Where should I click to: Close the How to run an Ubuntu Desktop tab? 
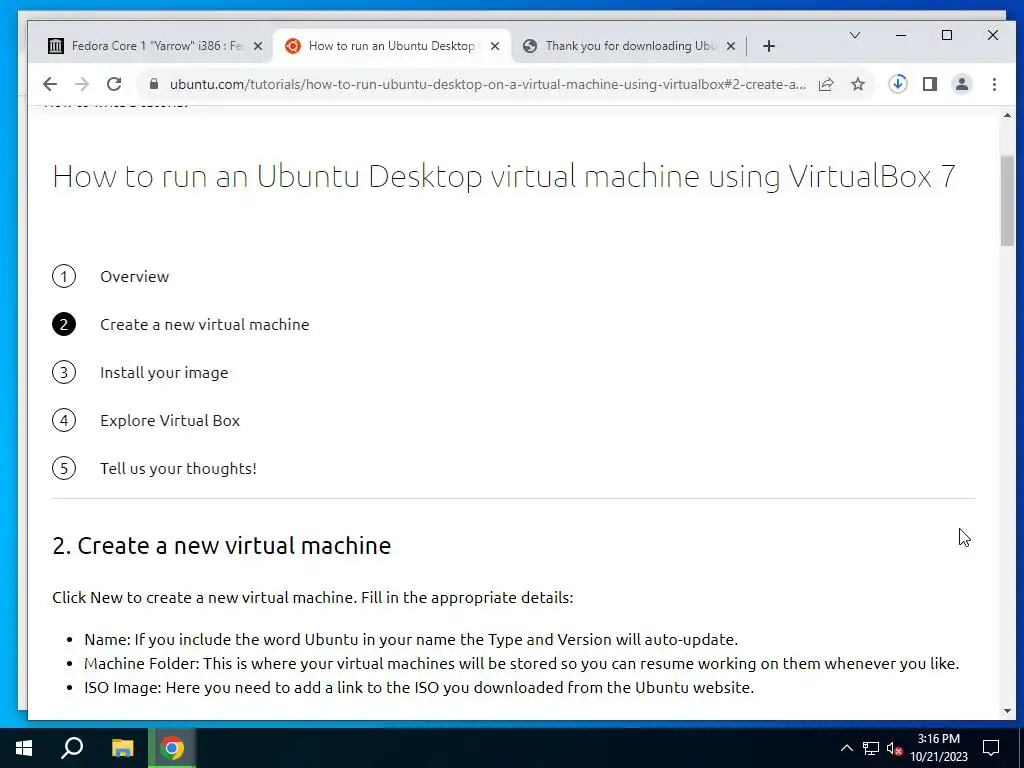[x=495, y=46]
